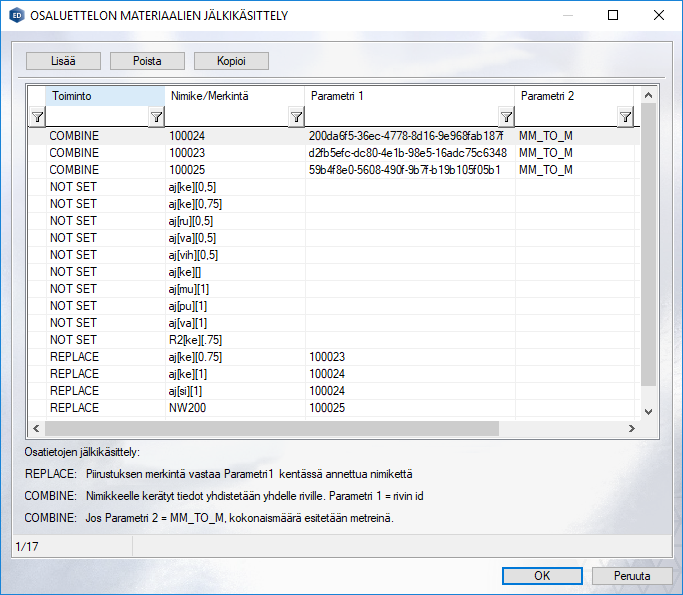Confirm with the OK button
Image resolution: width=683 pixels, height=595 pixels.
[542, 576]
